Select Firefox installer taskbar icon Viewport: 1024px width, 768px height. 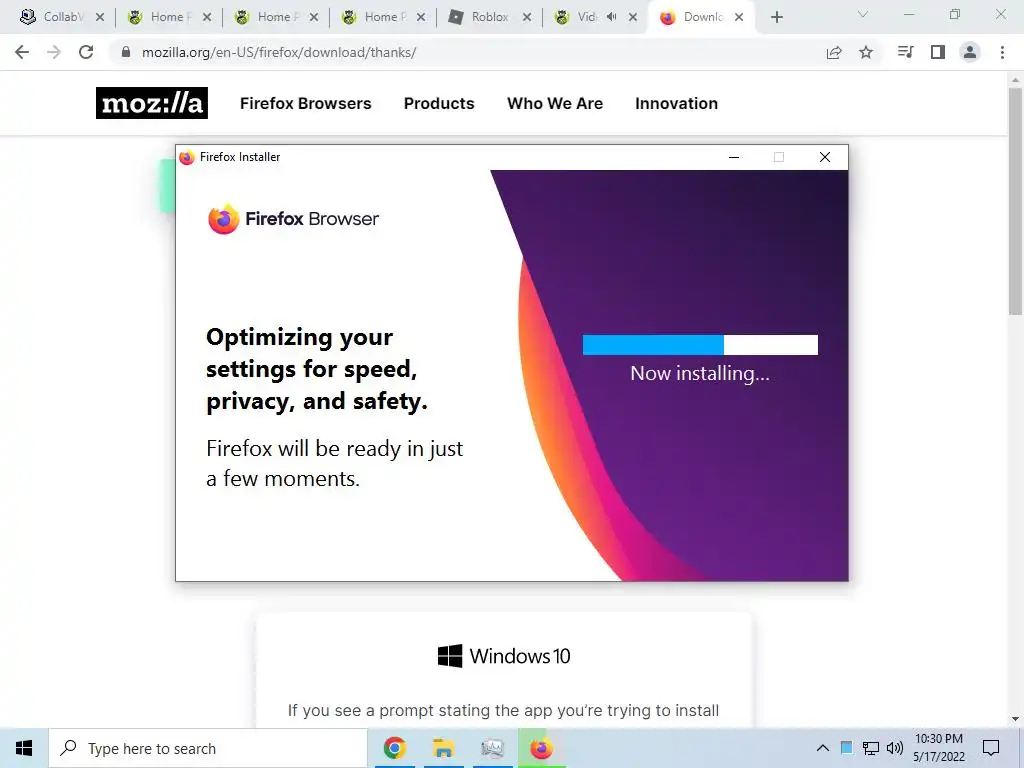[x=541, y=748]
